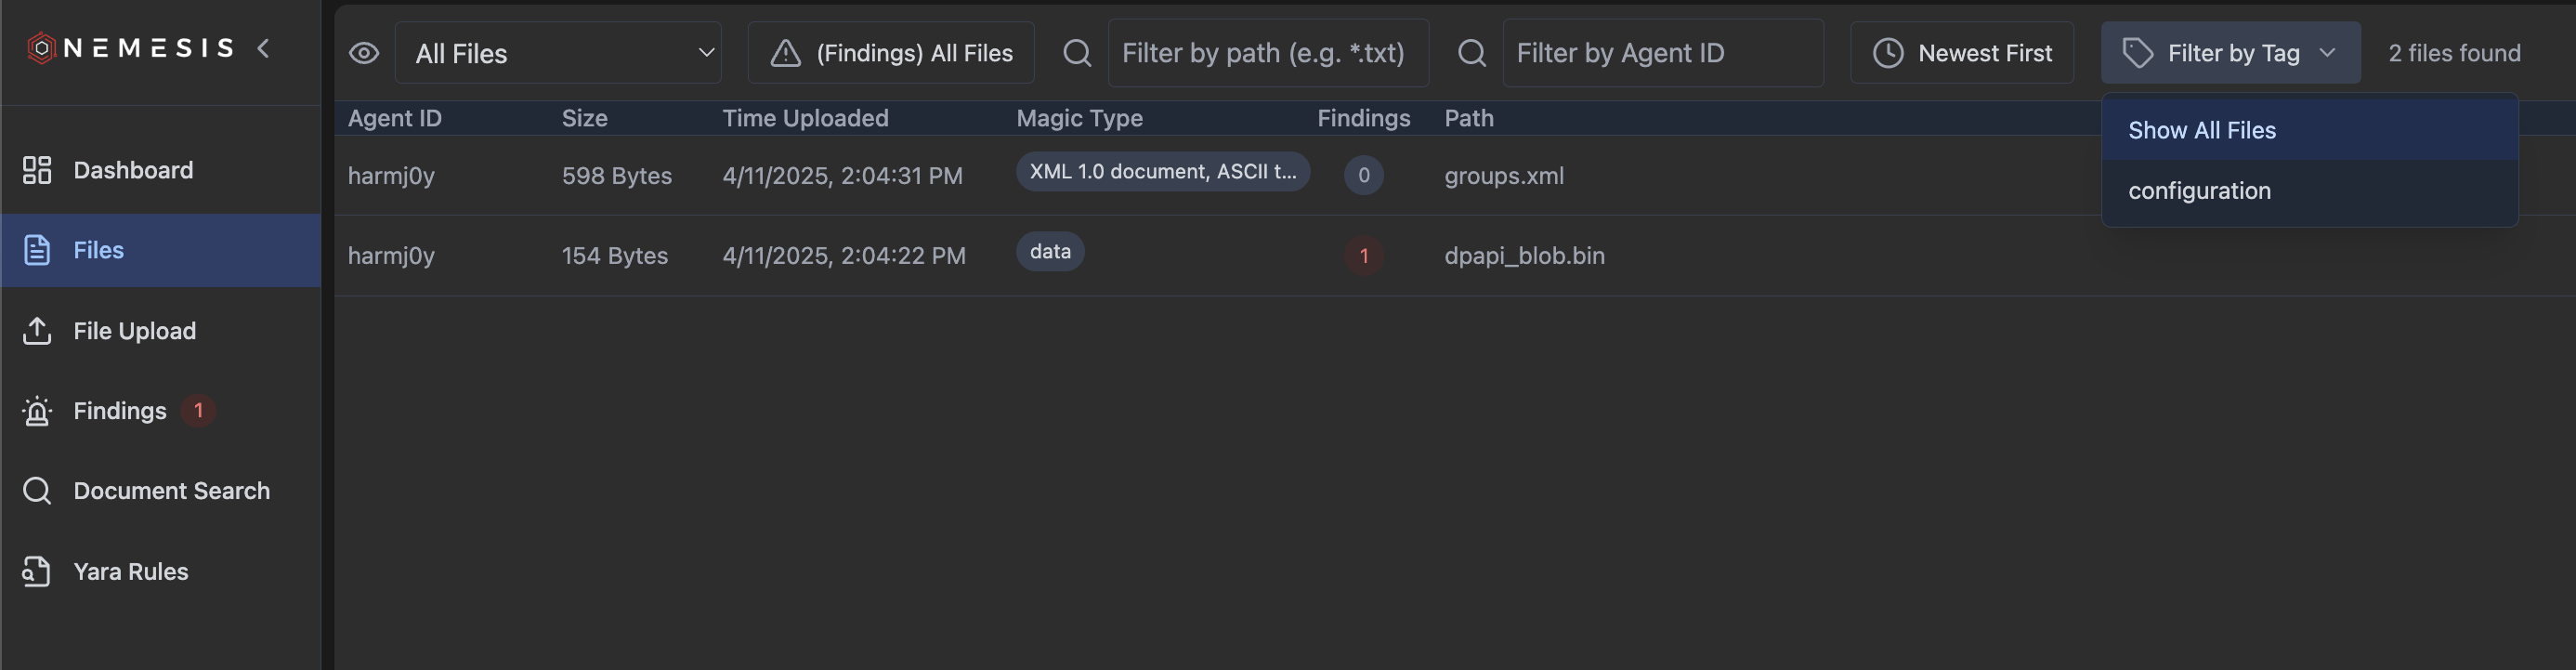Select the Files section icon

click(36, 250)
